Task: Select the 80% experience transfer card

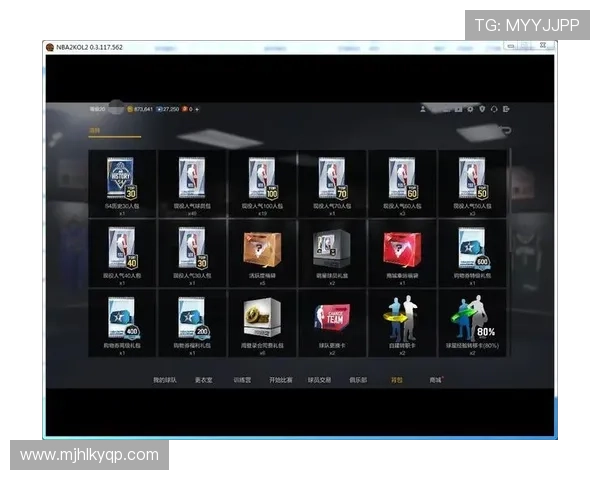Action: 472,323
